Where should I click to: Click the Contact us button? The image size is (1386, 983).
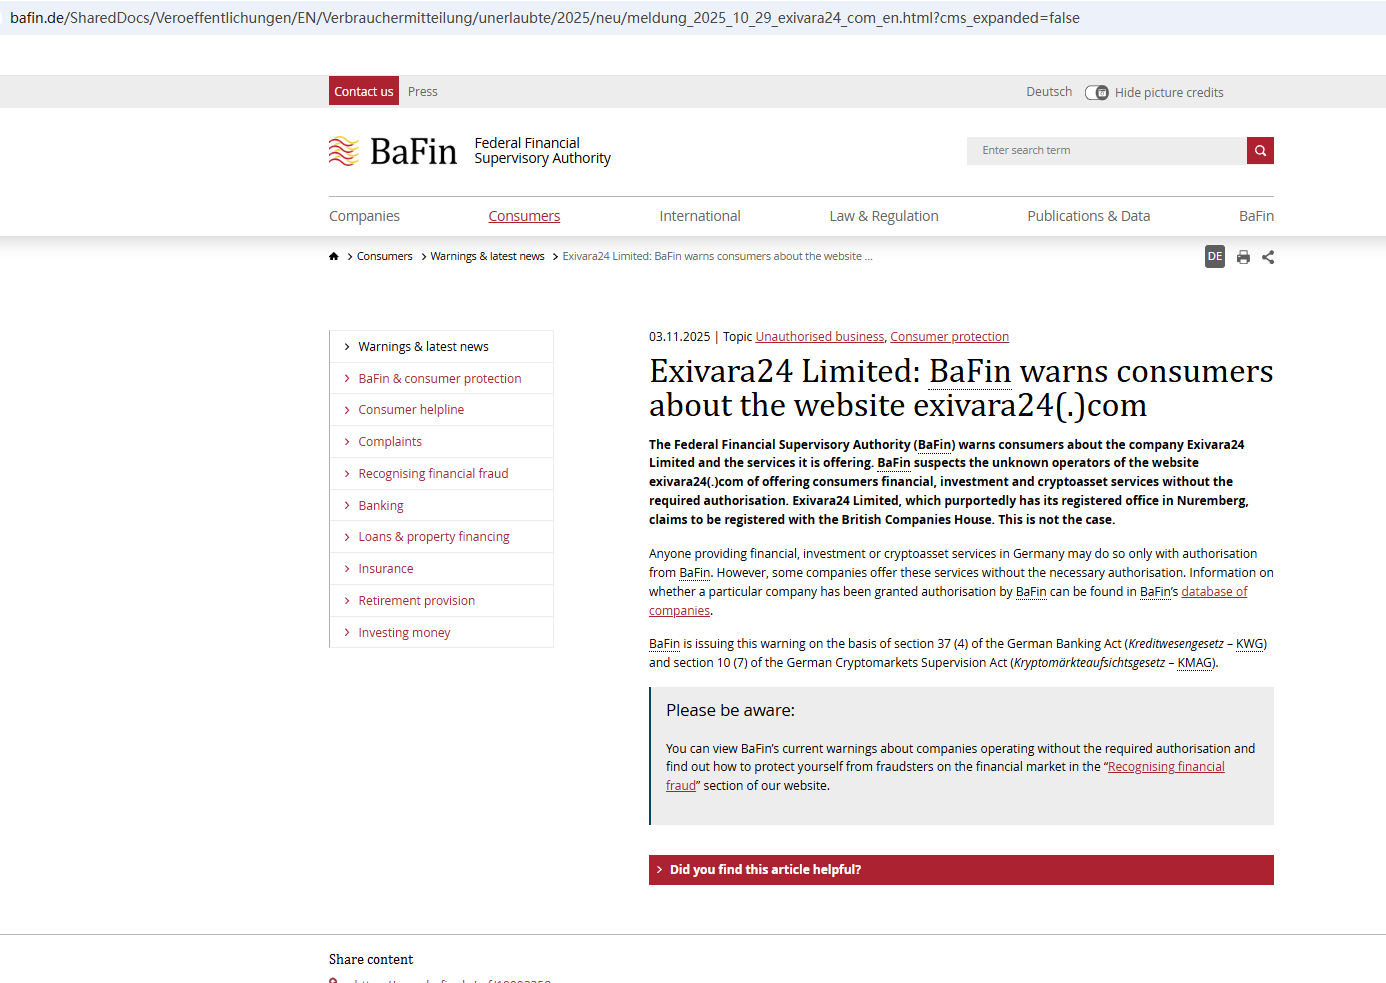[364, 91]
